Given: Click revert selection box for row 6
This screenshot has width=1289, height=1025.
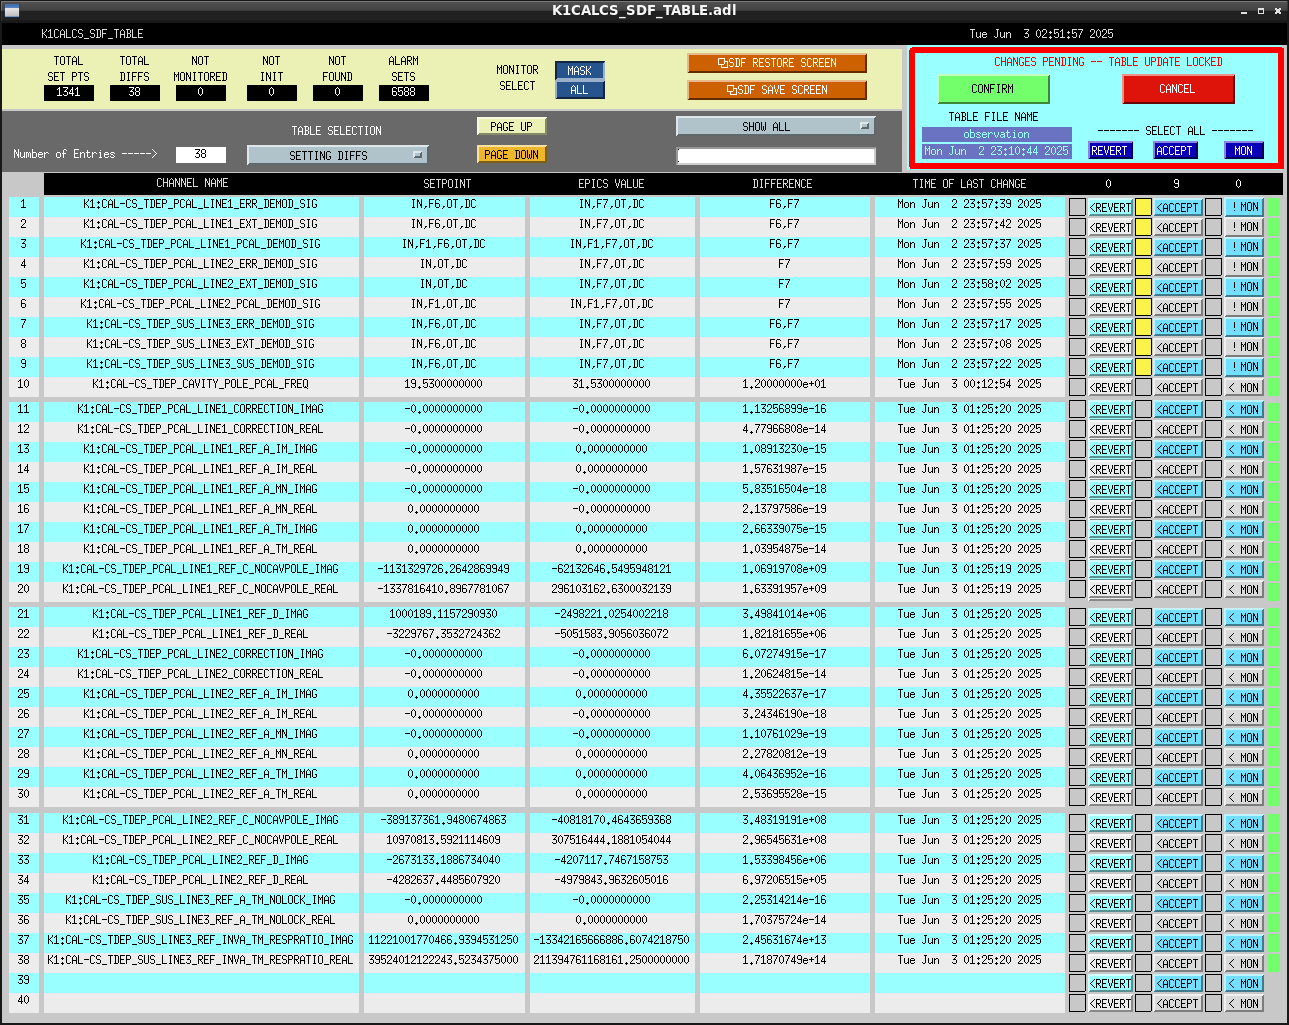Looking at the screenshot, I should [x=1077, y=307].
